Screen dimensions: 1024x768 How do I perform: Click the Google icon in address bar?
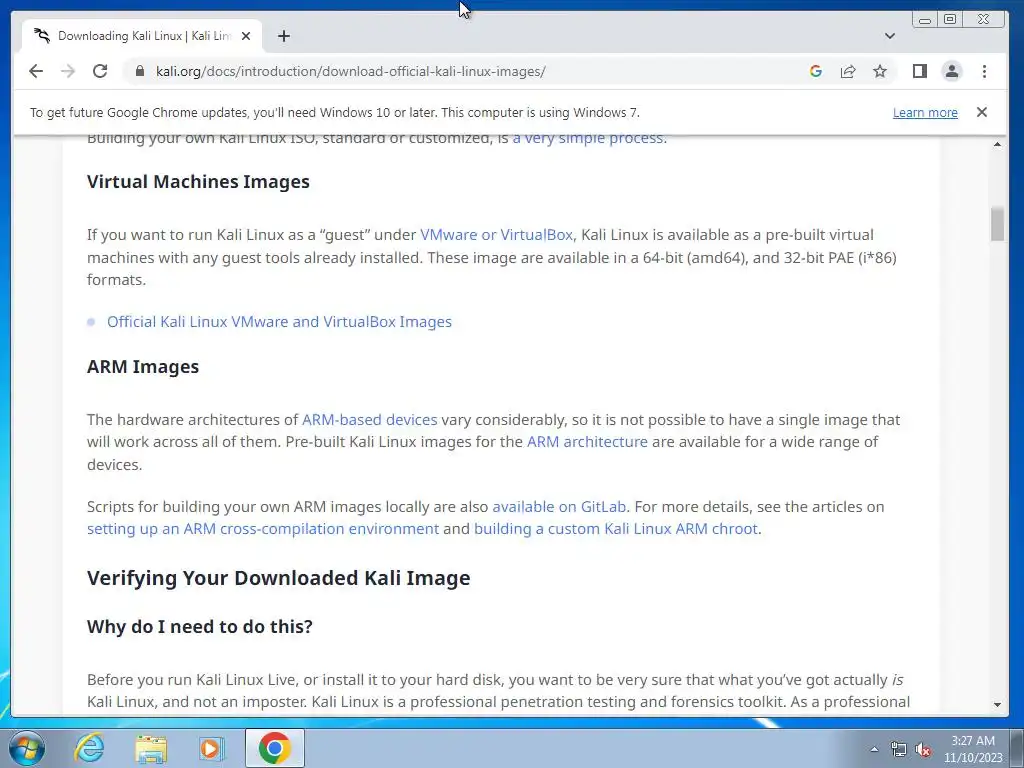816,71
